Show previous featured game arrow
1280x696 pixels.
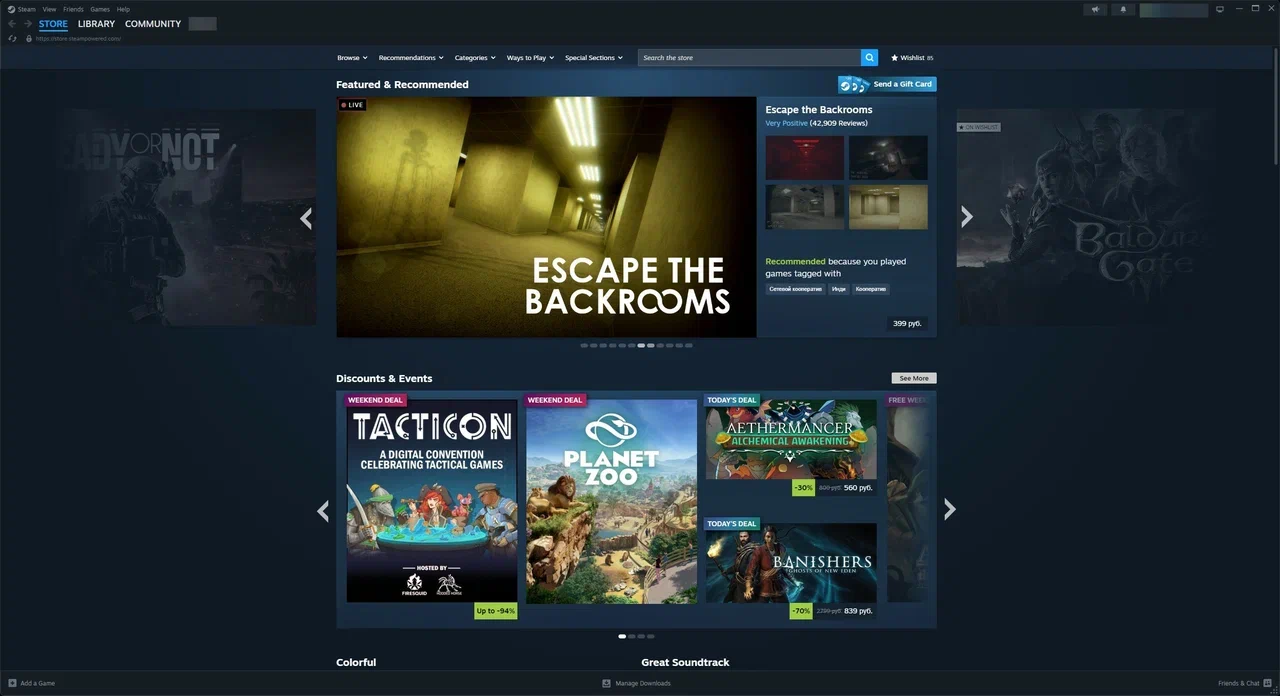coord(306,218)
